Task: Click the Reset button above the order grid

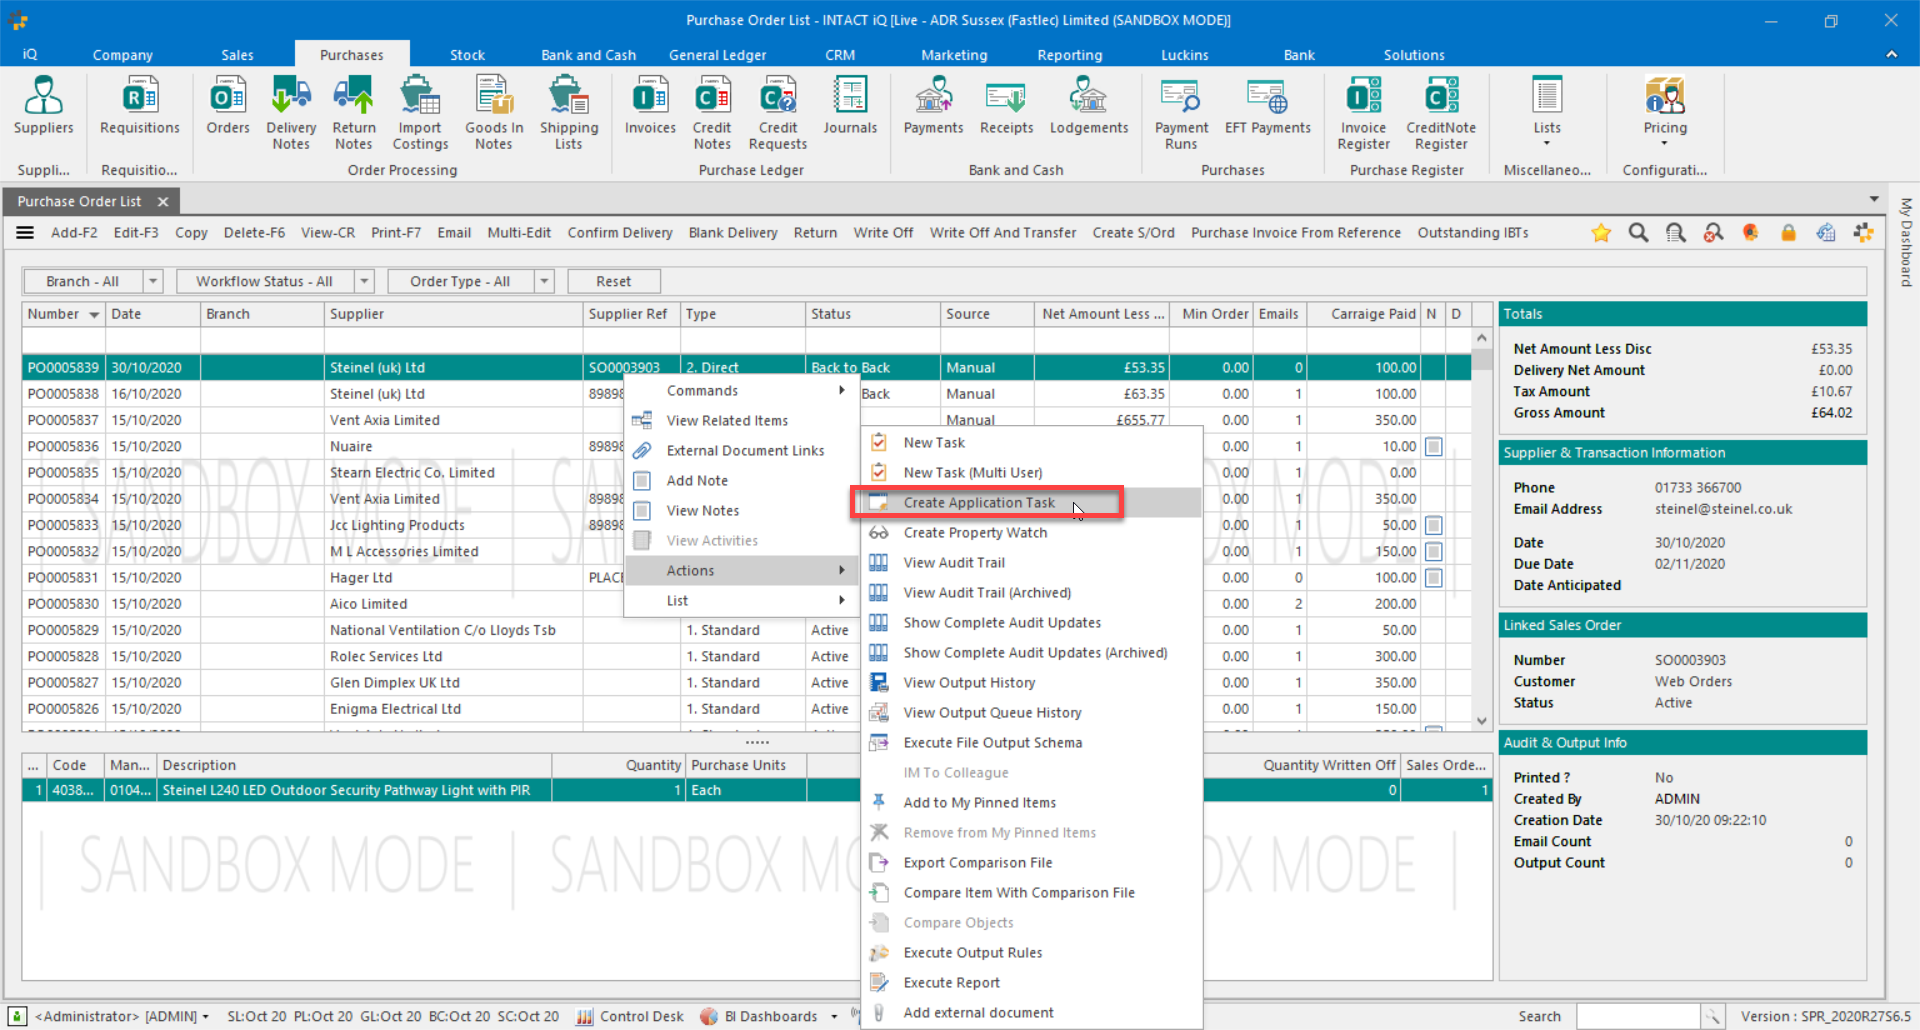Action: point(613,281)
